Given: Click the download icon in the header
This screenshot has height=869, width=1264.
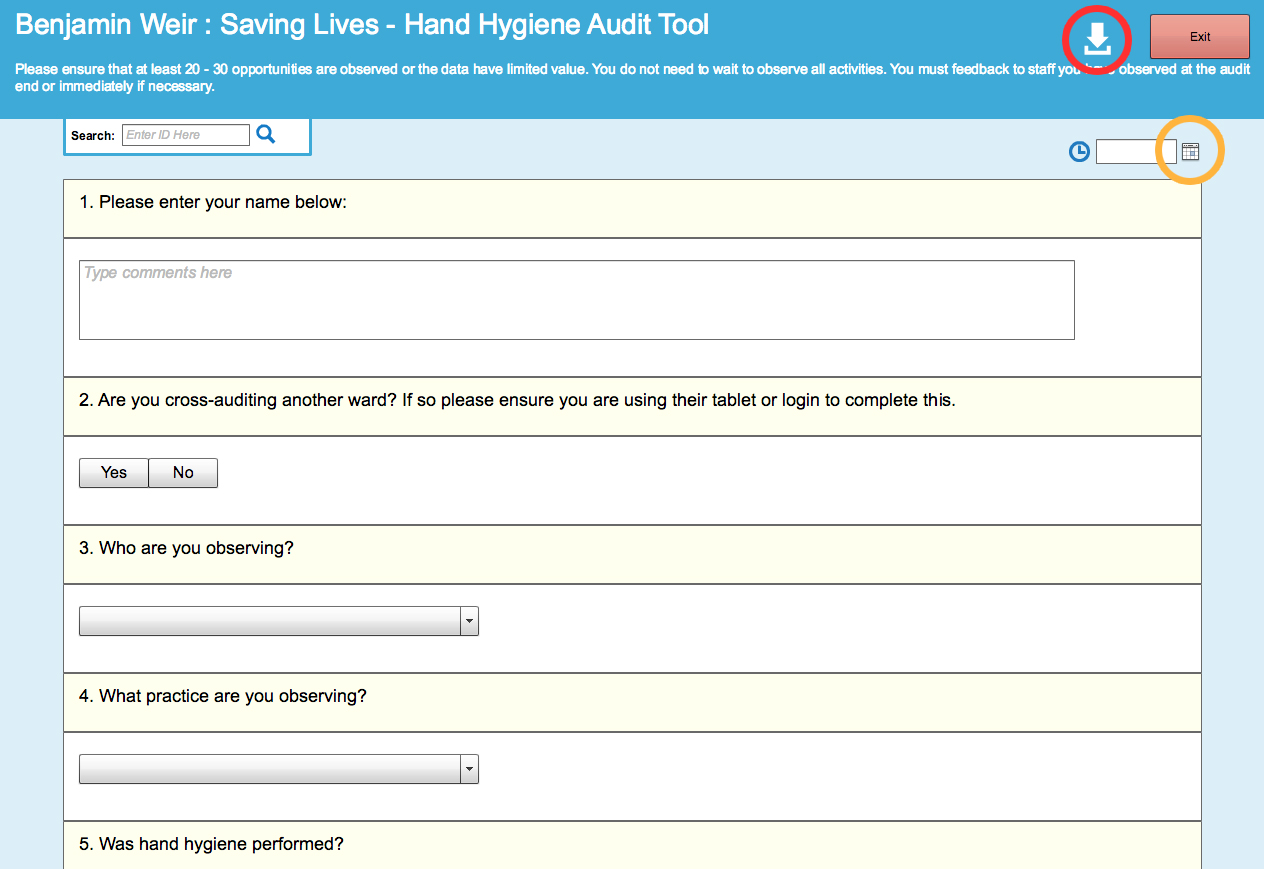Looking at the screenshot, I should click(x=1097, y=39).
